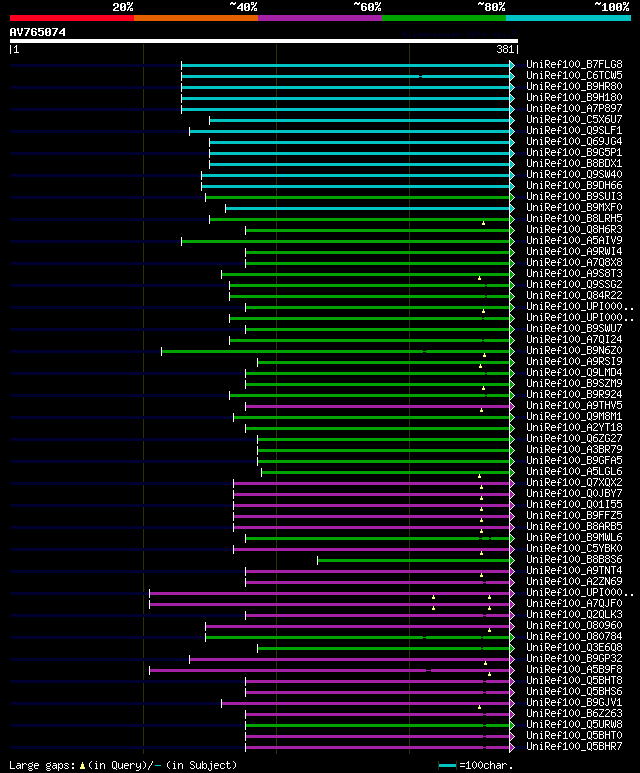
Task: Select the UniRef100_Q01I55 label
Action: pyautogui.click(x=574, y=504)
